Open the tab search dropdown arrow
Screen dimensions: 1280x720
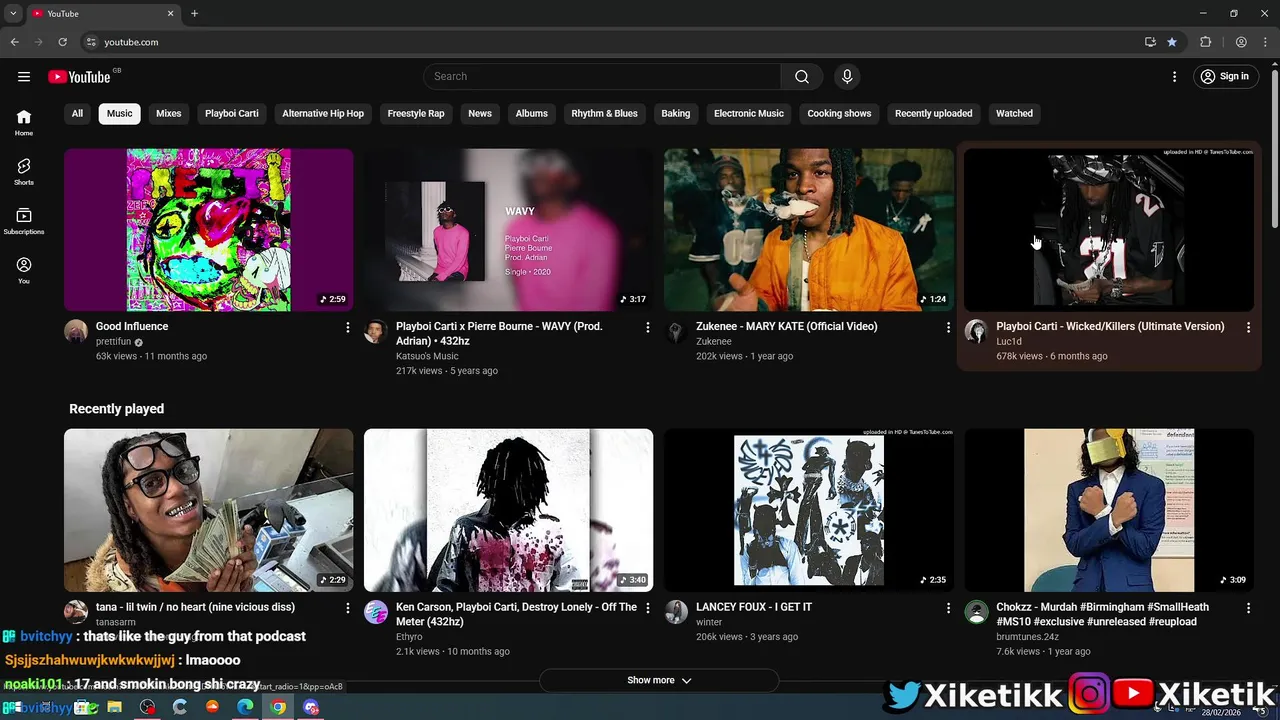coord(13,13)
